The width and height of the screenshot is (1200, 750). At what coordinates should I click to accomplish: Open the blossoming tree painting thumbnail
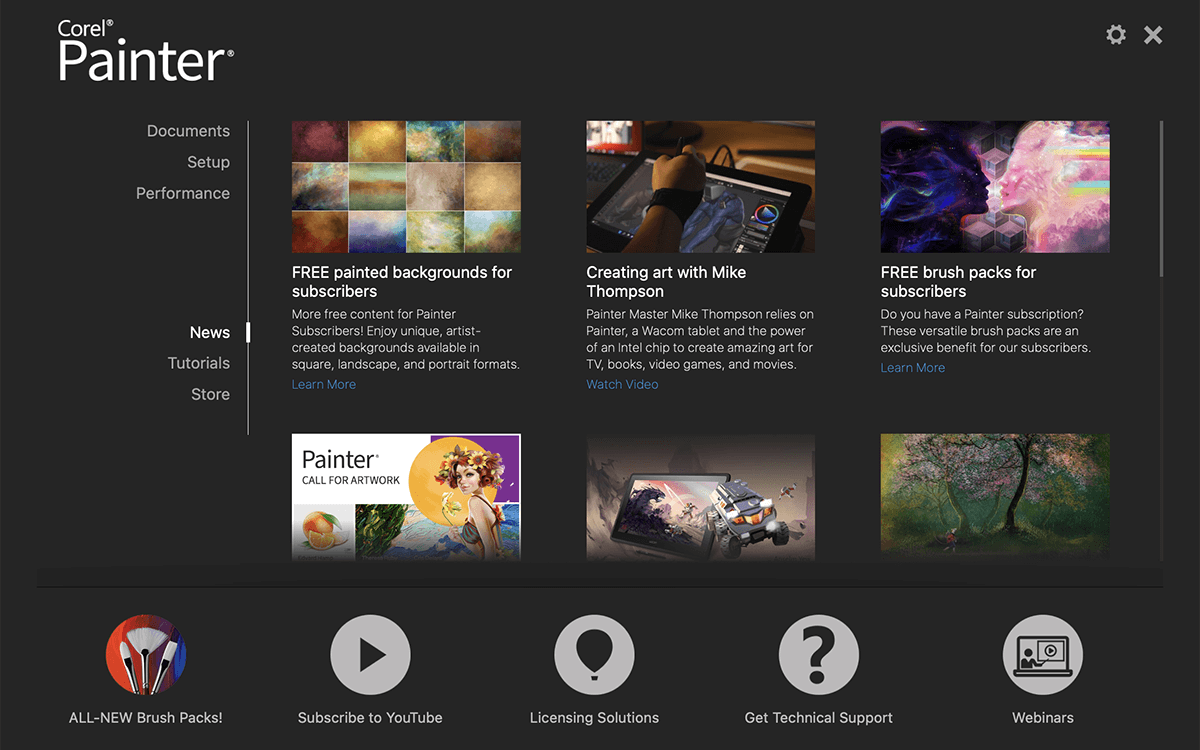coord(995,497)
